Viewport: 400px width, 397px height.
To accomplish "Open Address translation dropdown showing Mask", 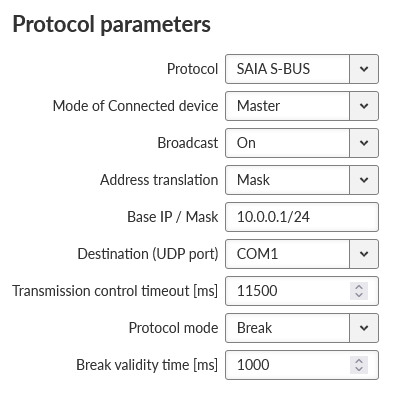I will coord(302,180).
